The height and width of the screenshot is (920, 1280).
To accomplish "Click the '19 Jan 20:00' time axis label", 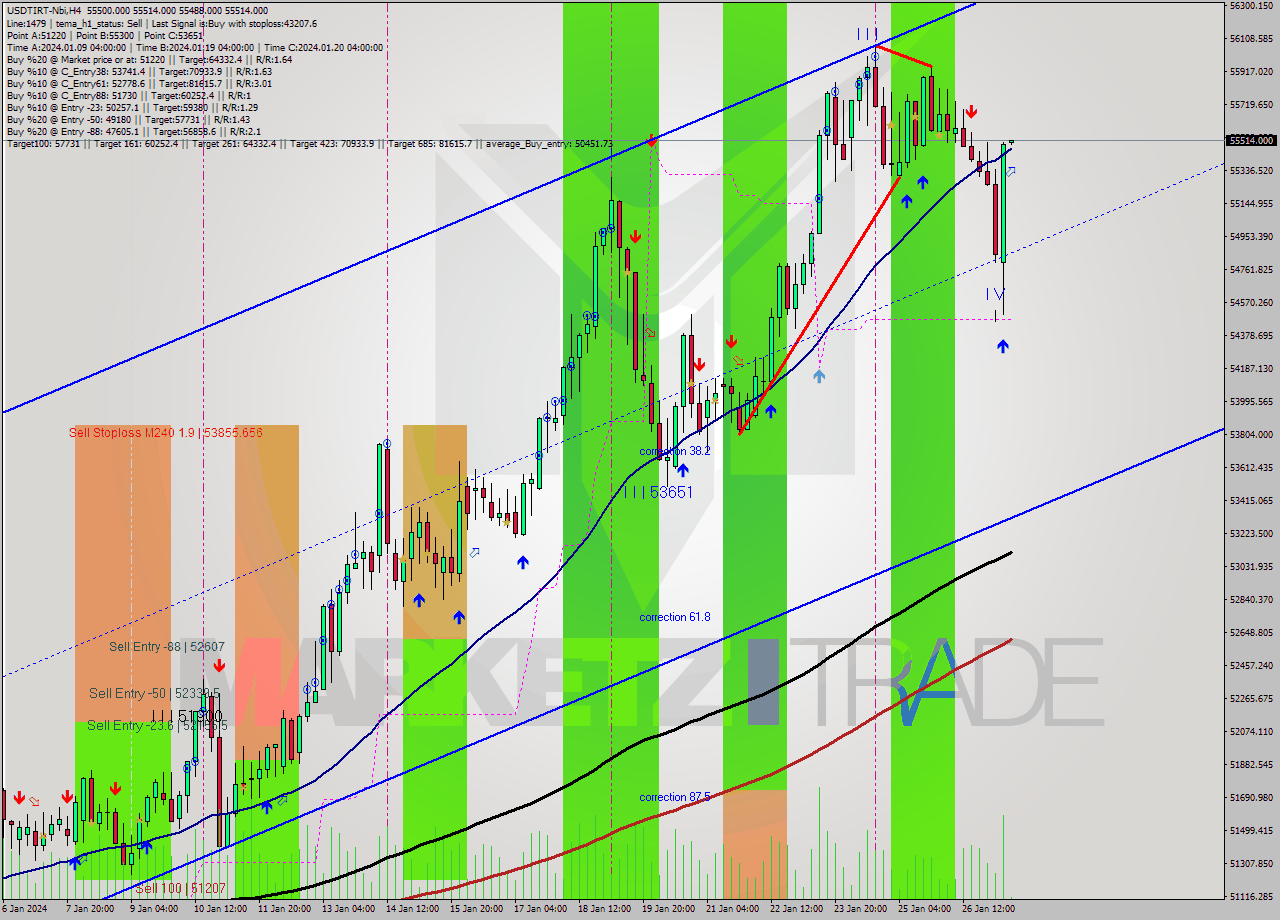I will 667,910.
